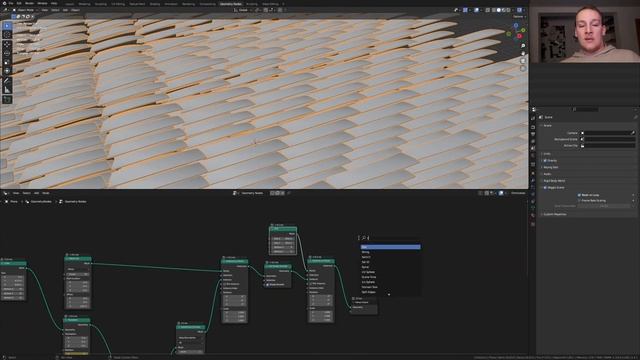The height and width of the screenshot is (360, 640).
Task: Select the Move tool
Action: point(7,44)
